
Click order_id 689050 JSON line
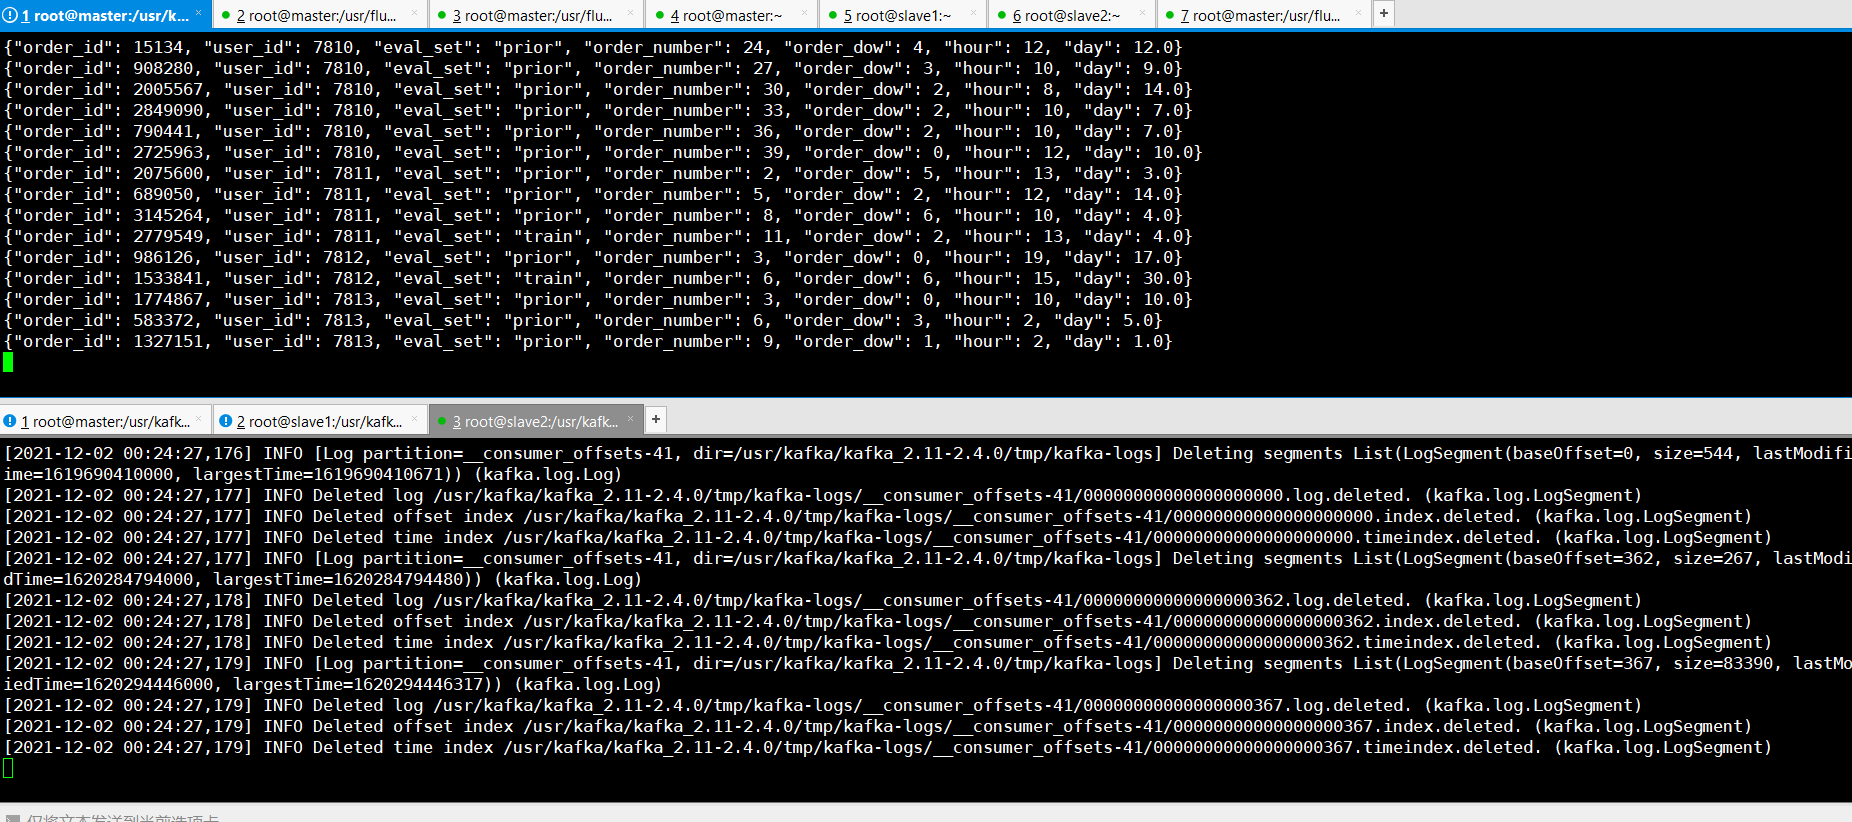click(593, 194)
